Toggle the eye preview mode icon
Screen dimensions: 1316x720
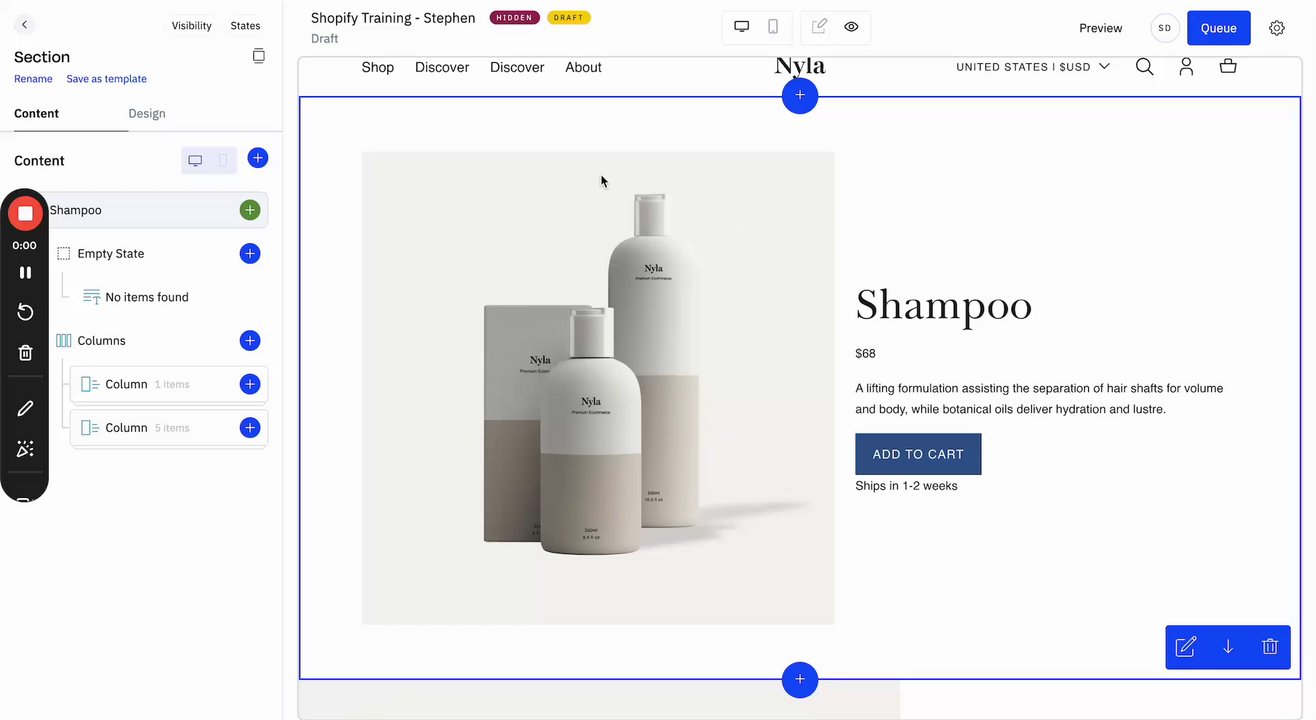click(851, 27)
